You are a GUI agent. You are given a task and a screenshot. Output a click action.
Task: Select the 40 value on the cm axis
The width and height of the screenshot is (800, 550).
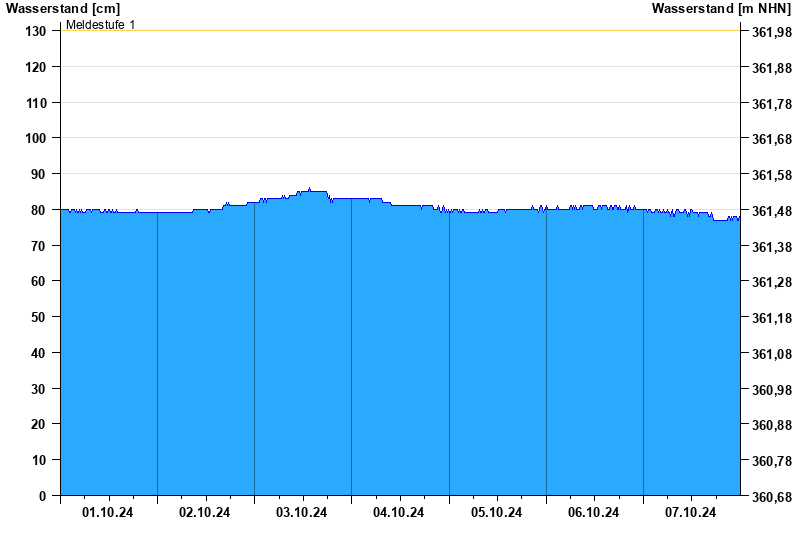pyautogui.click(x=38, y=353)
